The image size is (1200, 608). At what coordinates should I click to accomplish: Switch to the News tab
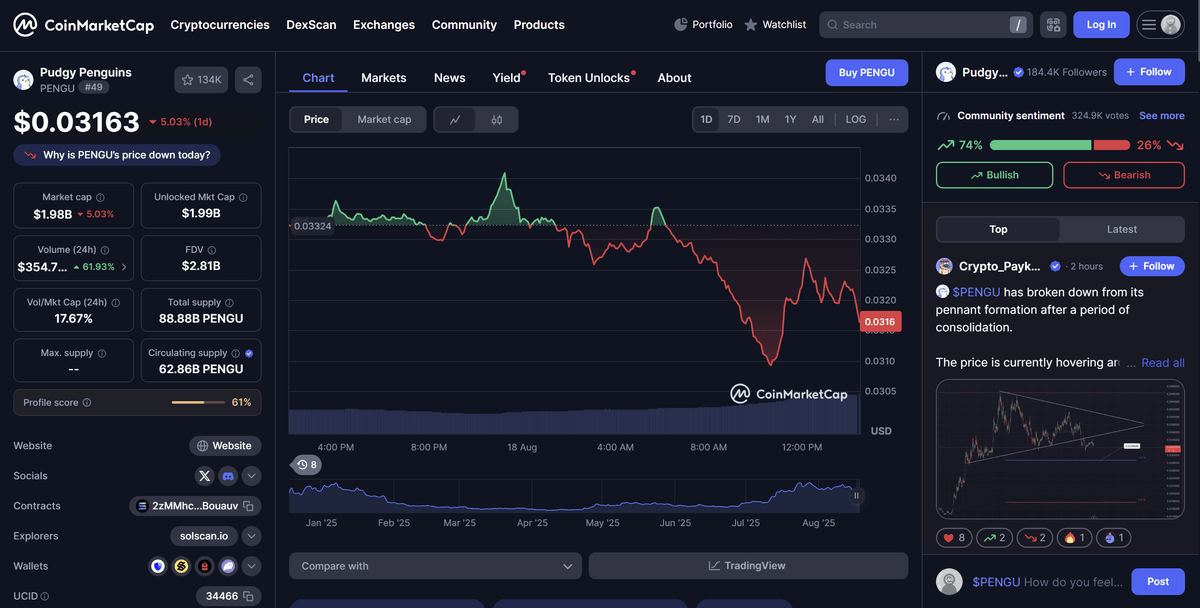[x=450, y=77]
